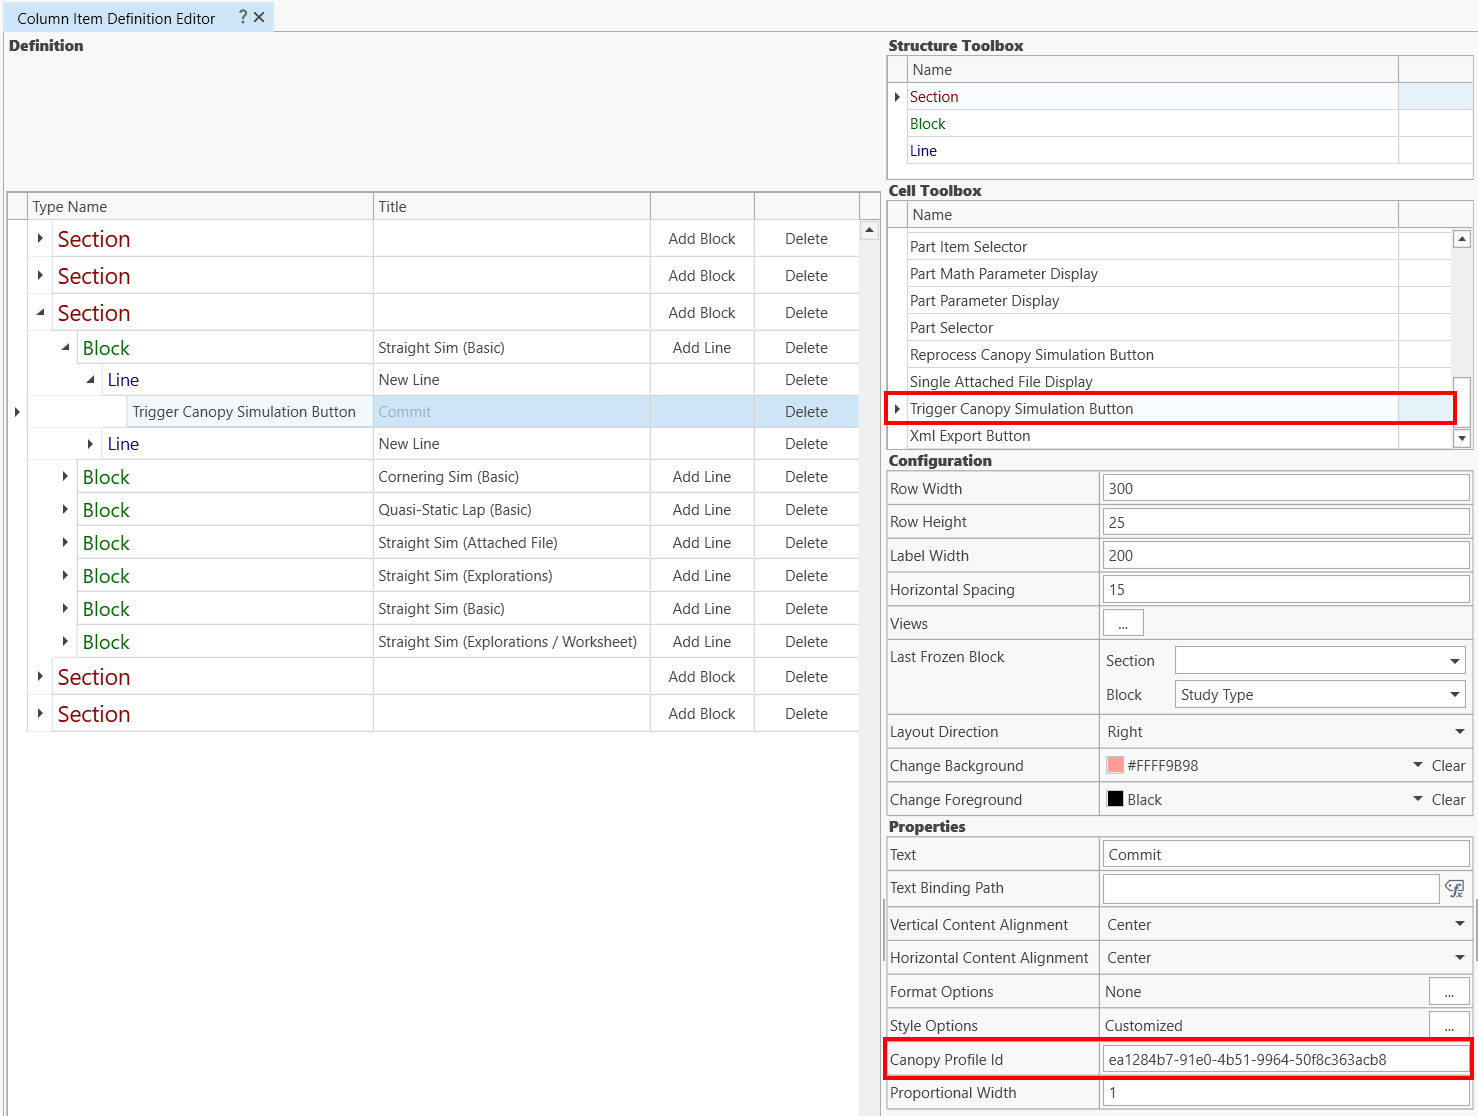This screenshot has height=1116, width=1478.
Task: Open the Views ellipsis button
Action: tap(1123, 623)
